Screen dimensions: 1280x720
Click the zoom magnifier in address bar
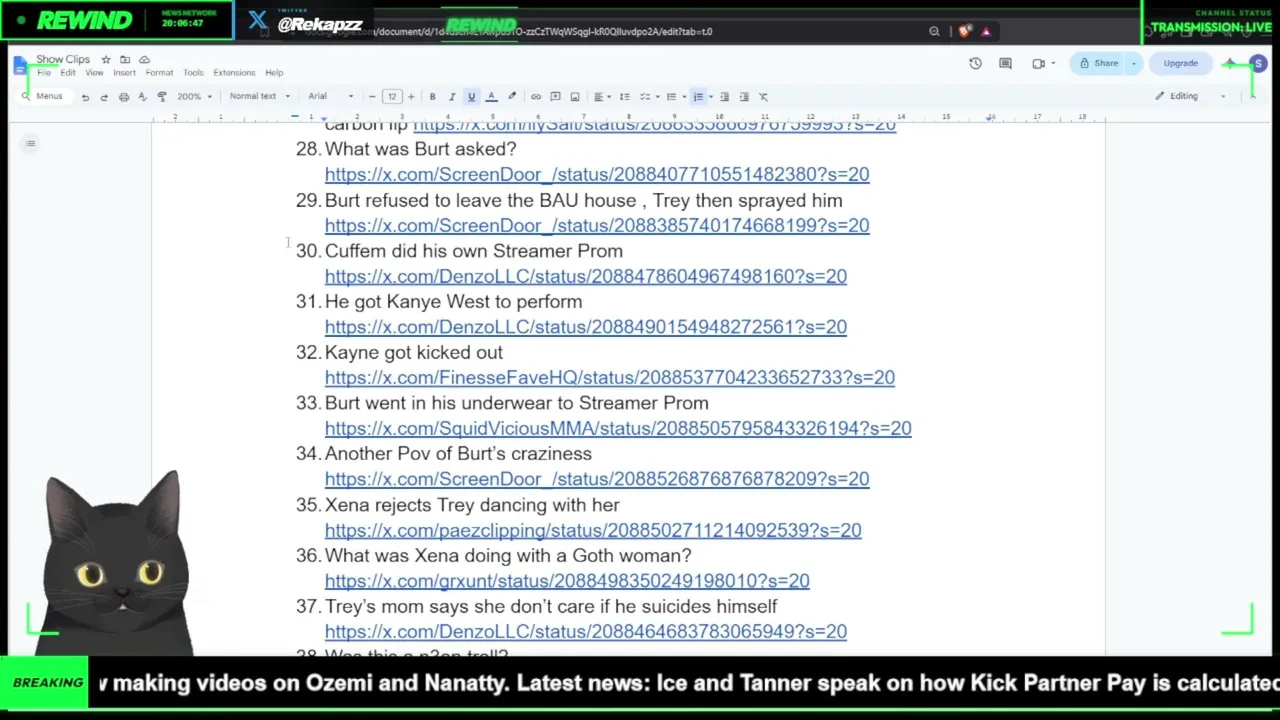(x=934, y=31)
